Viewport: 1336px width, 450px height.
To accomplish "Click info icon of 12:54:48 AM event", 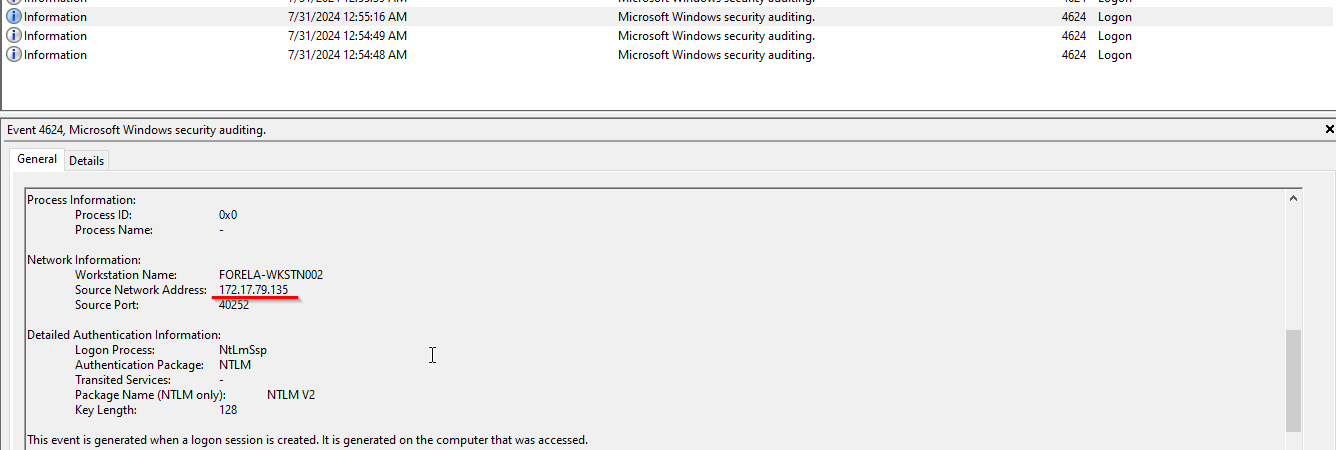I will pos(14,55).
